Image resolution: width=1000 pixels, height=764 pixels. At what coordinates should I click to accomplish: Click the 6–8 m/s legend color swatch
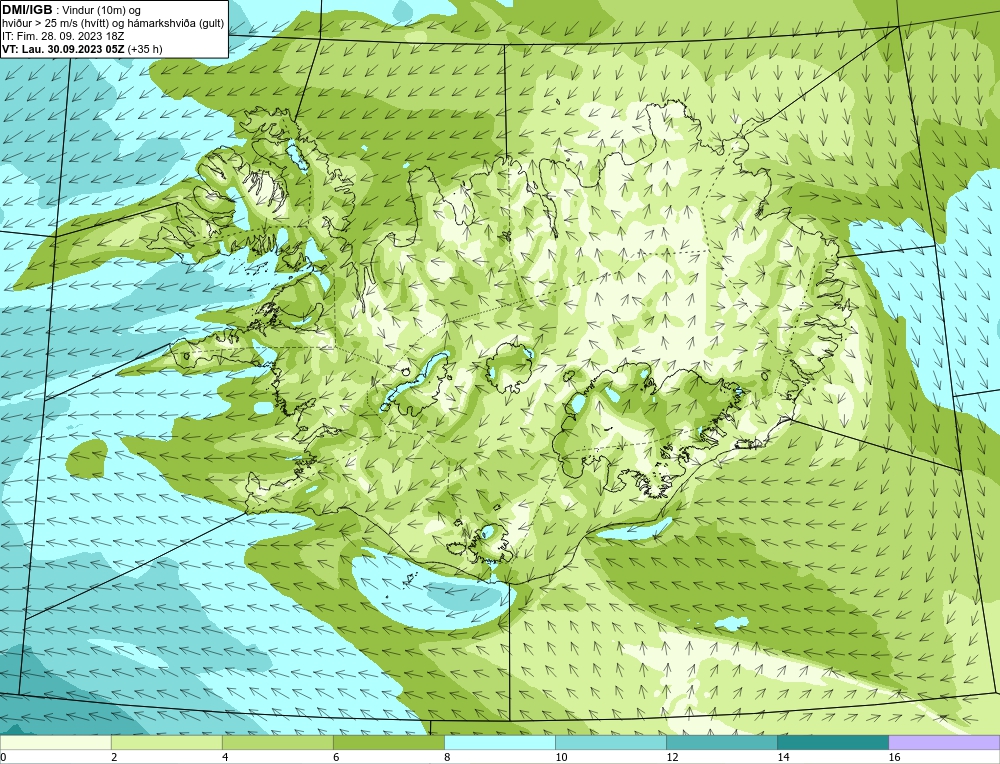(x=388, y=742)
